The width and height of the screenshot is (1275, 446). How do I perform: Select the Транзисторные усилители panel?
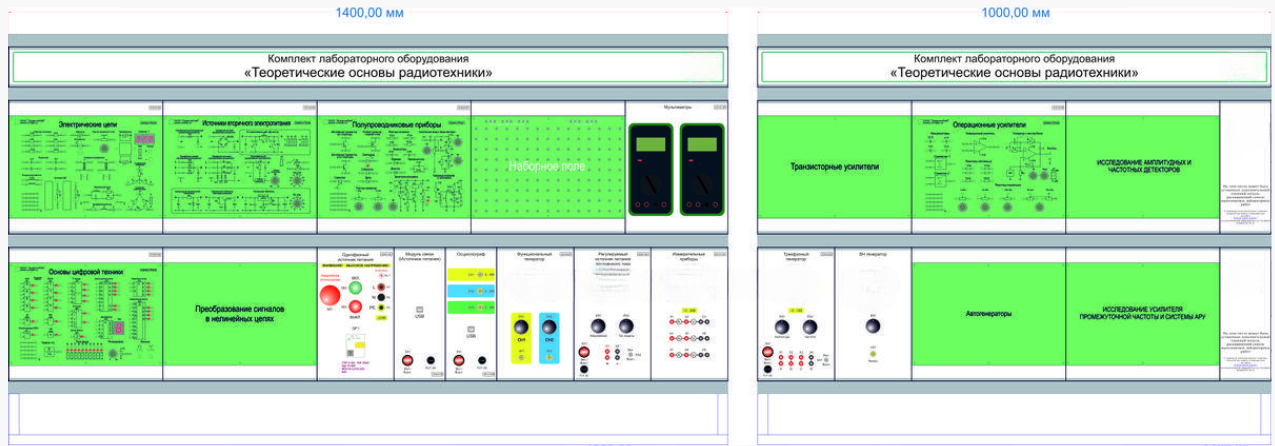(x=834, y=167)
